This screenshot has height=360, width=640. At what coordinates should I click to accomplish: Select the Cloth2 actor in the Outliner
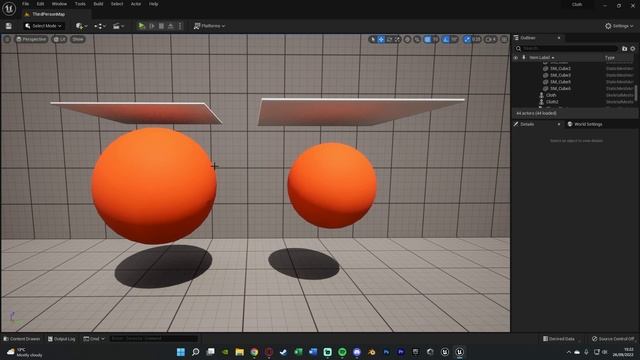point(552,102)
